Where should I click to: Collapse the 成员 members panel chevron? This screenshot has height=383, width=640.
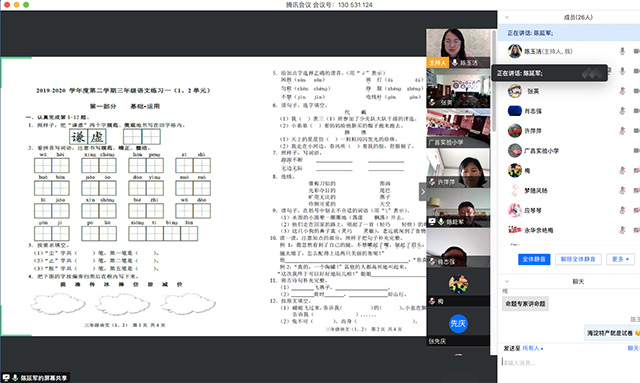point(507,17)
